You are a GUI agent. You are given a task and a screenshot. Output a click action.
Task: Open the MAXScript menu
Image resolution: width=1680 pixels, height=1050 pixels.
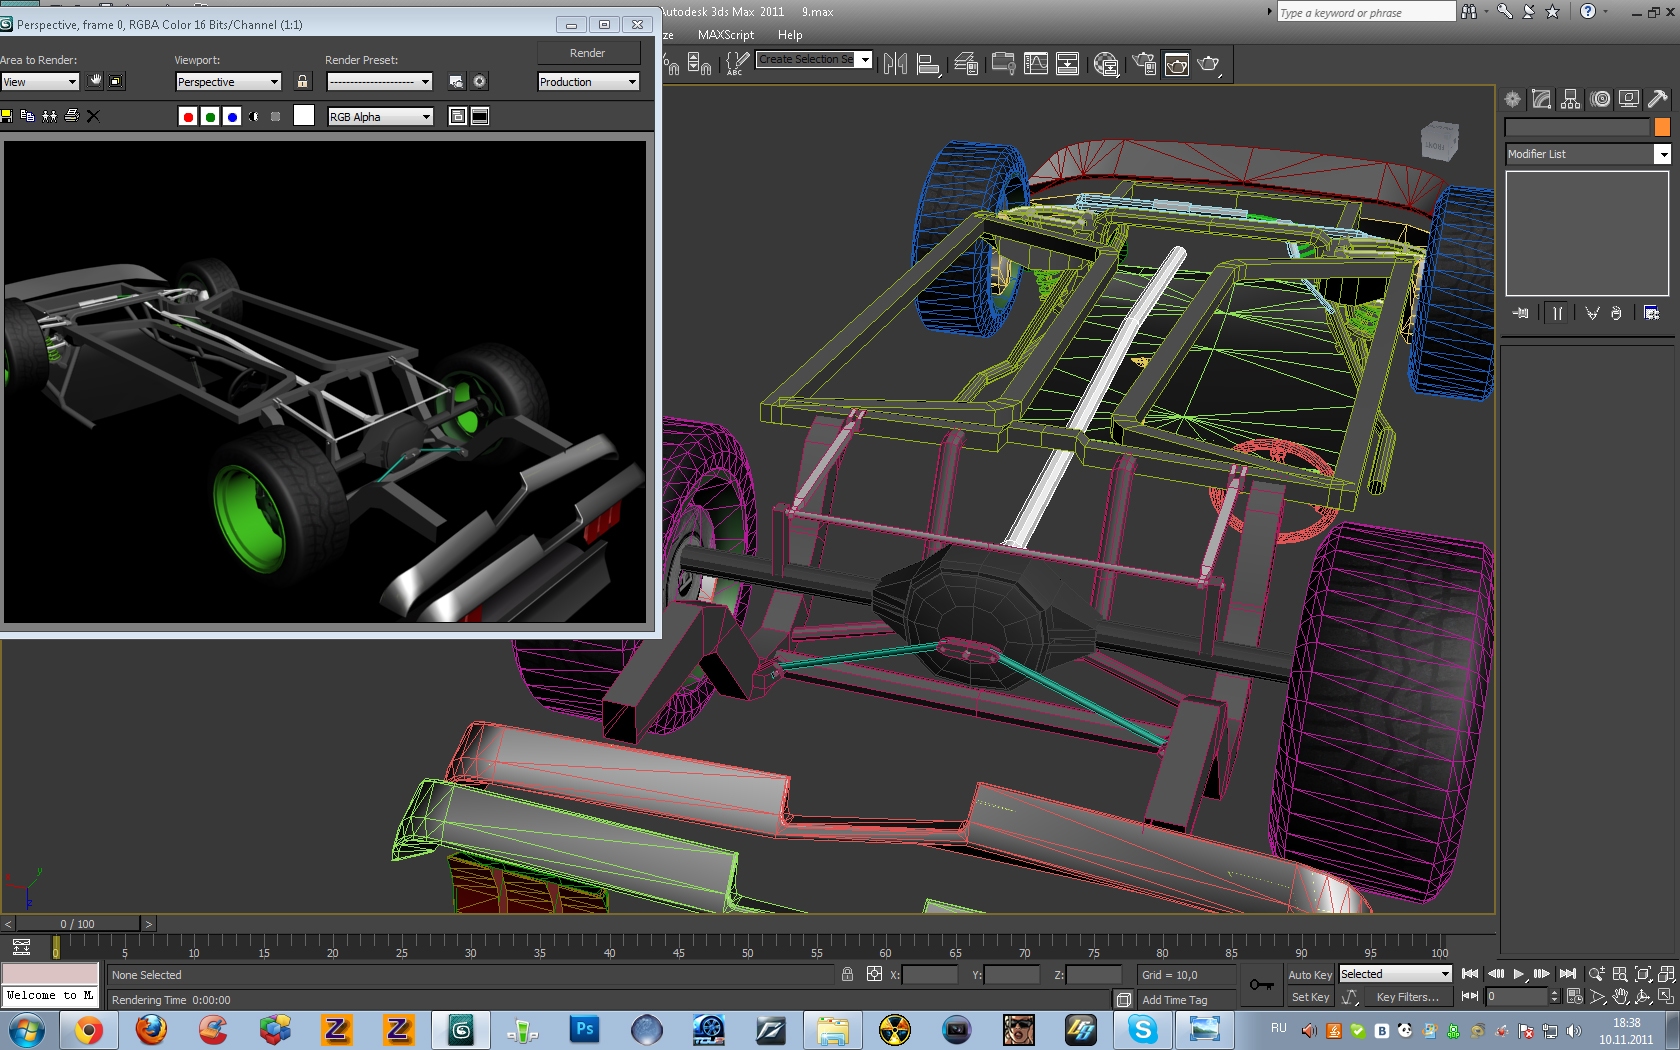coord(725,35)
